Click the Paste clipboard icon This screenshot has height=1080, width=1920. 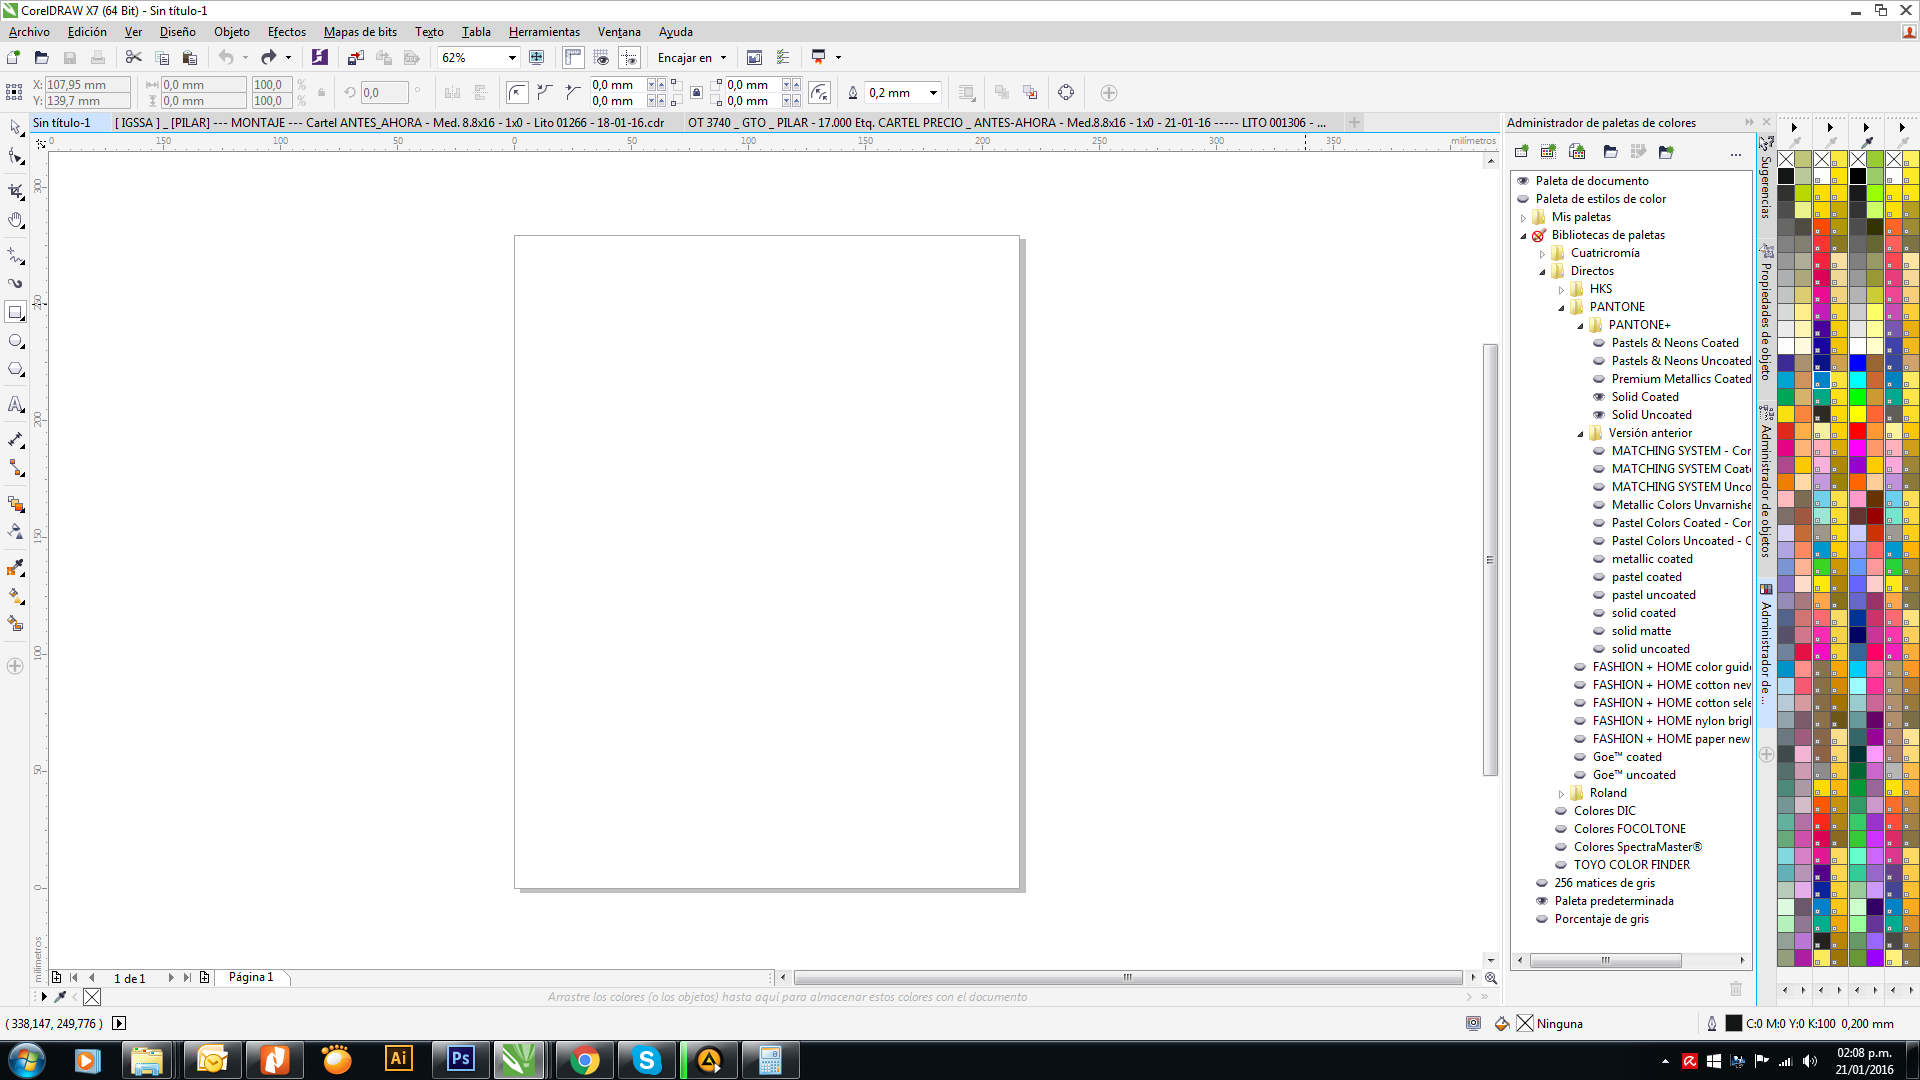point(189,58)
